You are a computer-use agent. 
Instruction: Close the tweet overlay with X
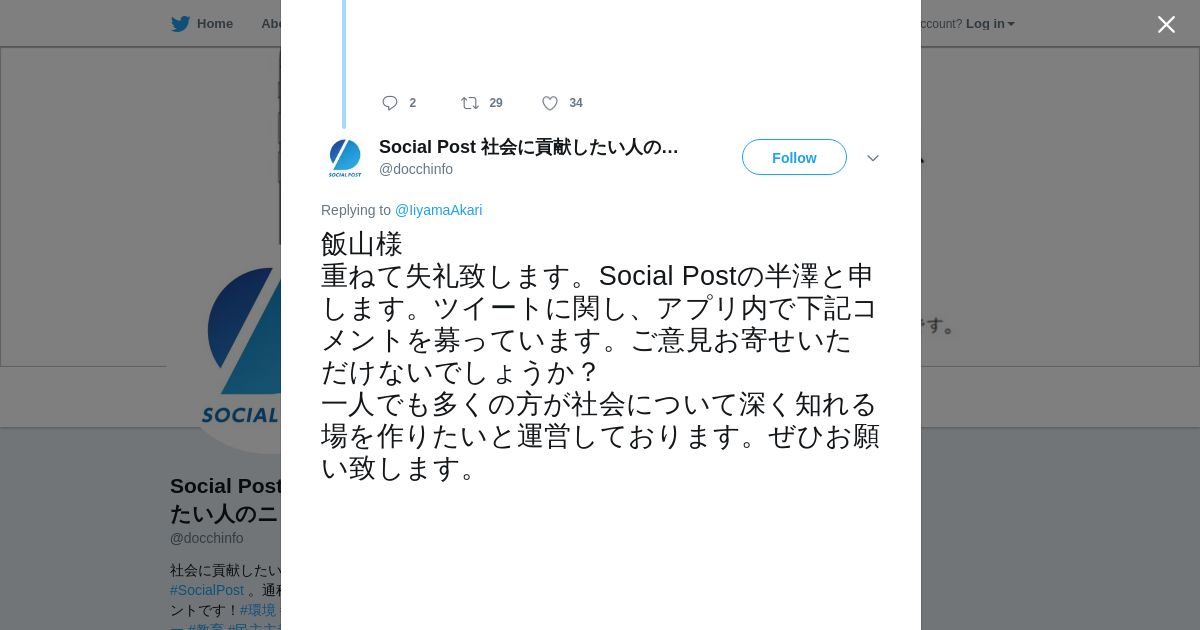point(1166,24)
